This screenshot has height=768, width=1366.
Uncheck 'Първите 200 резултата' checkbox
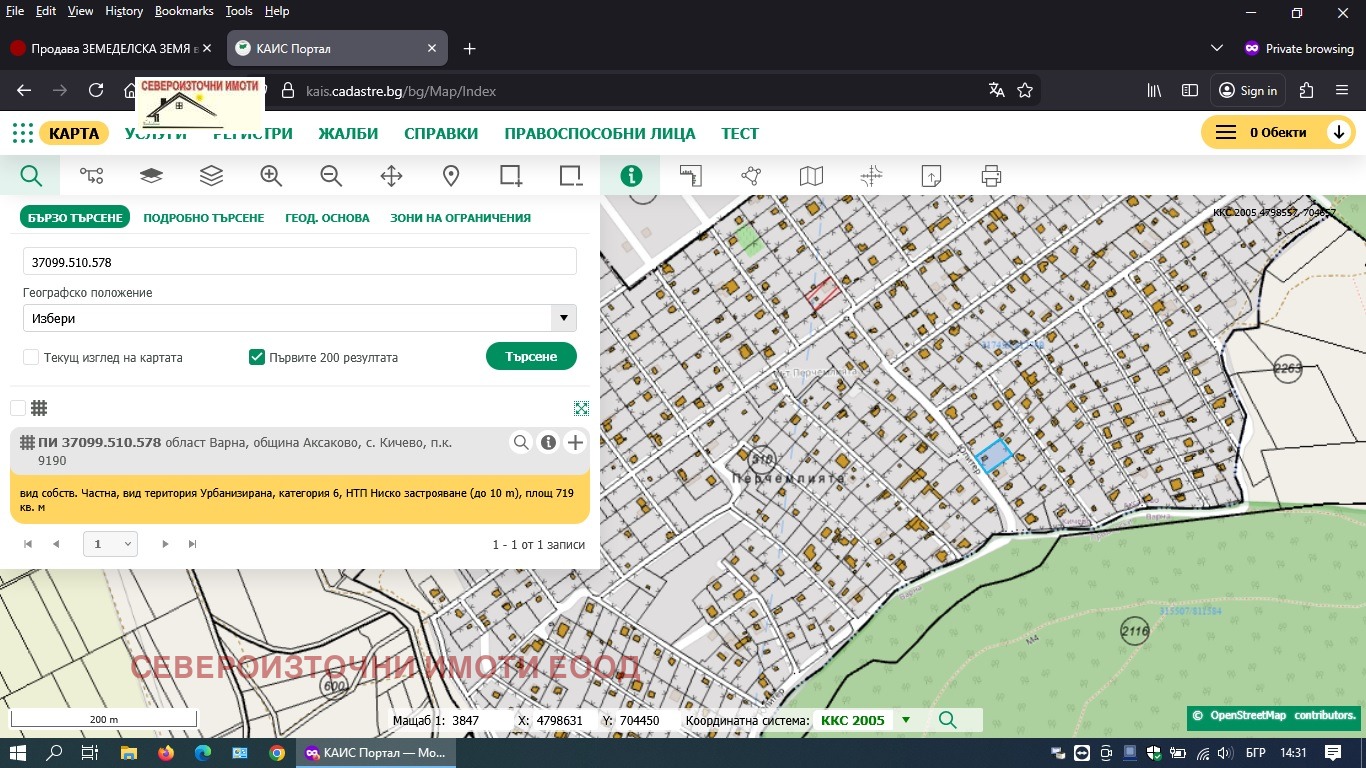257,357
